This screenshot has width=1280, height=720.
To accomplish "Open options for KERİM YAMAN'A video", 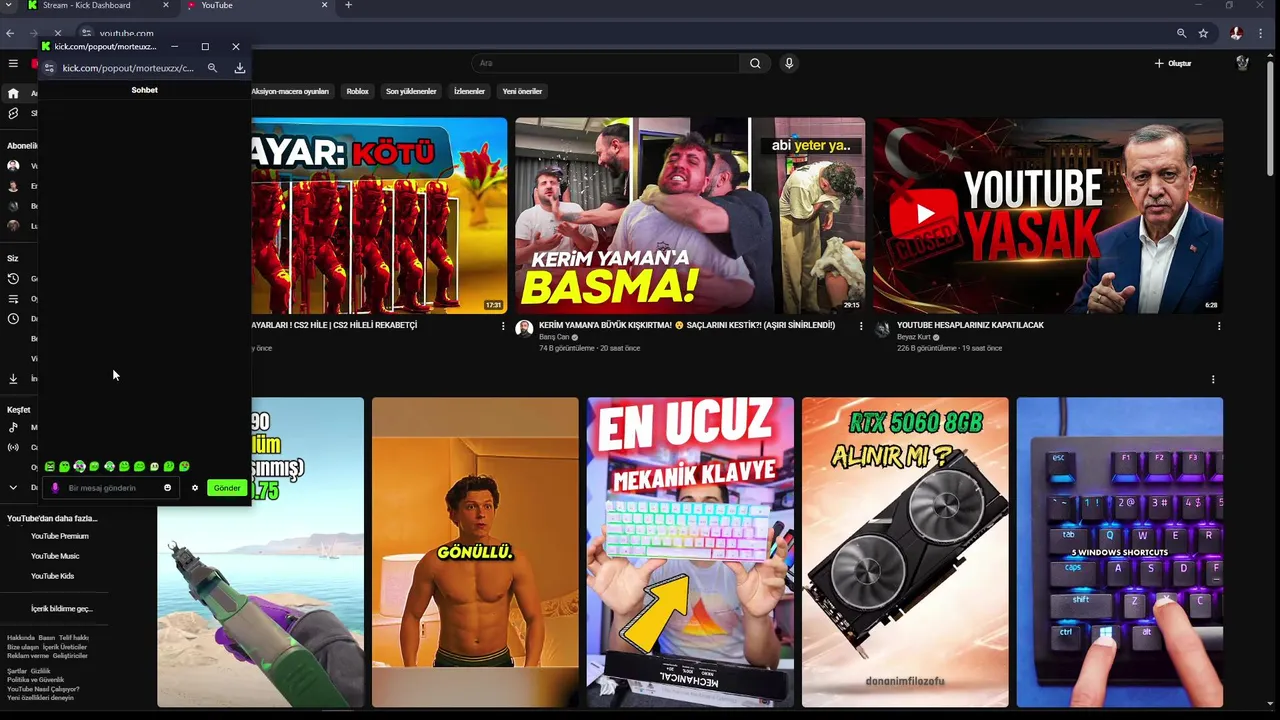I will [x=861, y=326].
